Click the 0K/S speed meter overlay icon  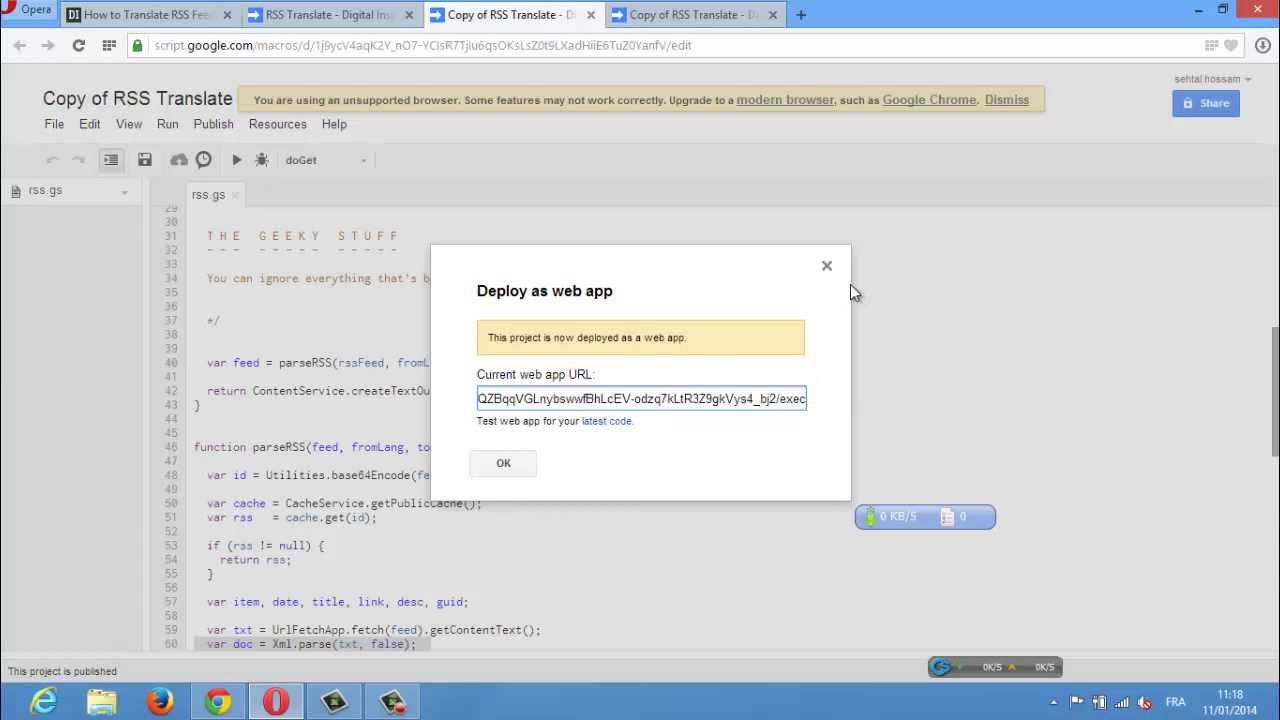[x=995, y=667]
